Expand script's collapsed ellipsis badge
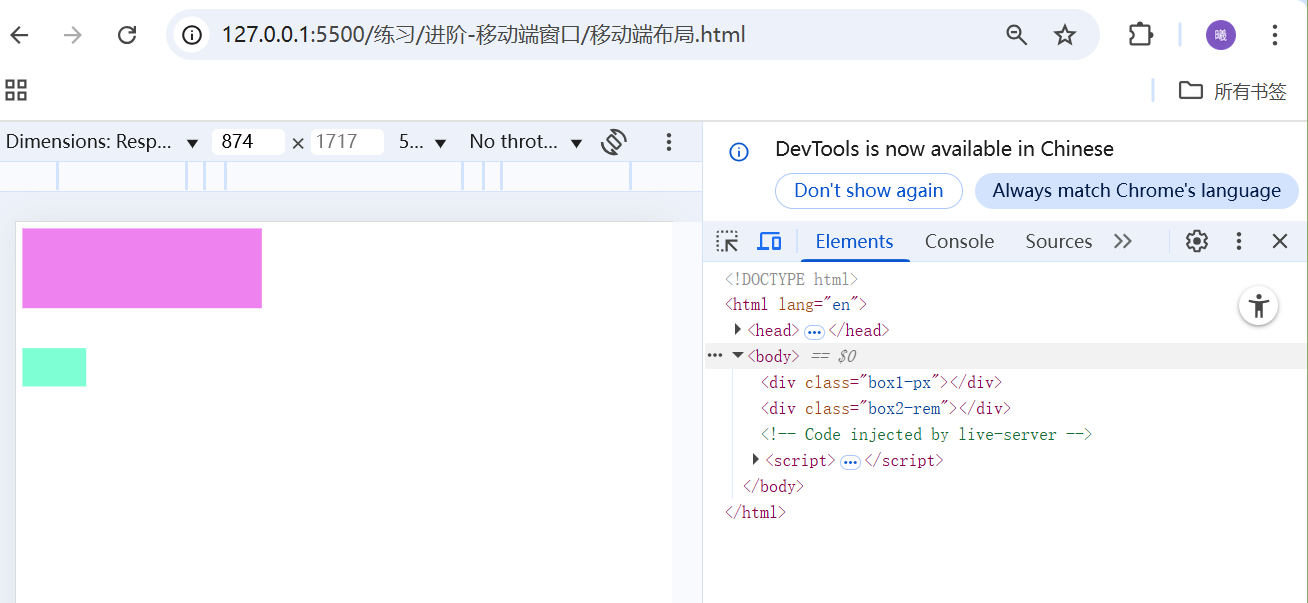 (x=850, y=461)
